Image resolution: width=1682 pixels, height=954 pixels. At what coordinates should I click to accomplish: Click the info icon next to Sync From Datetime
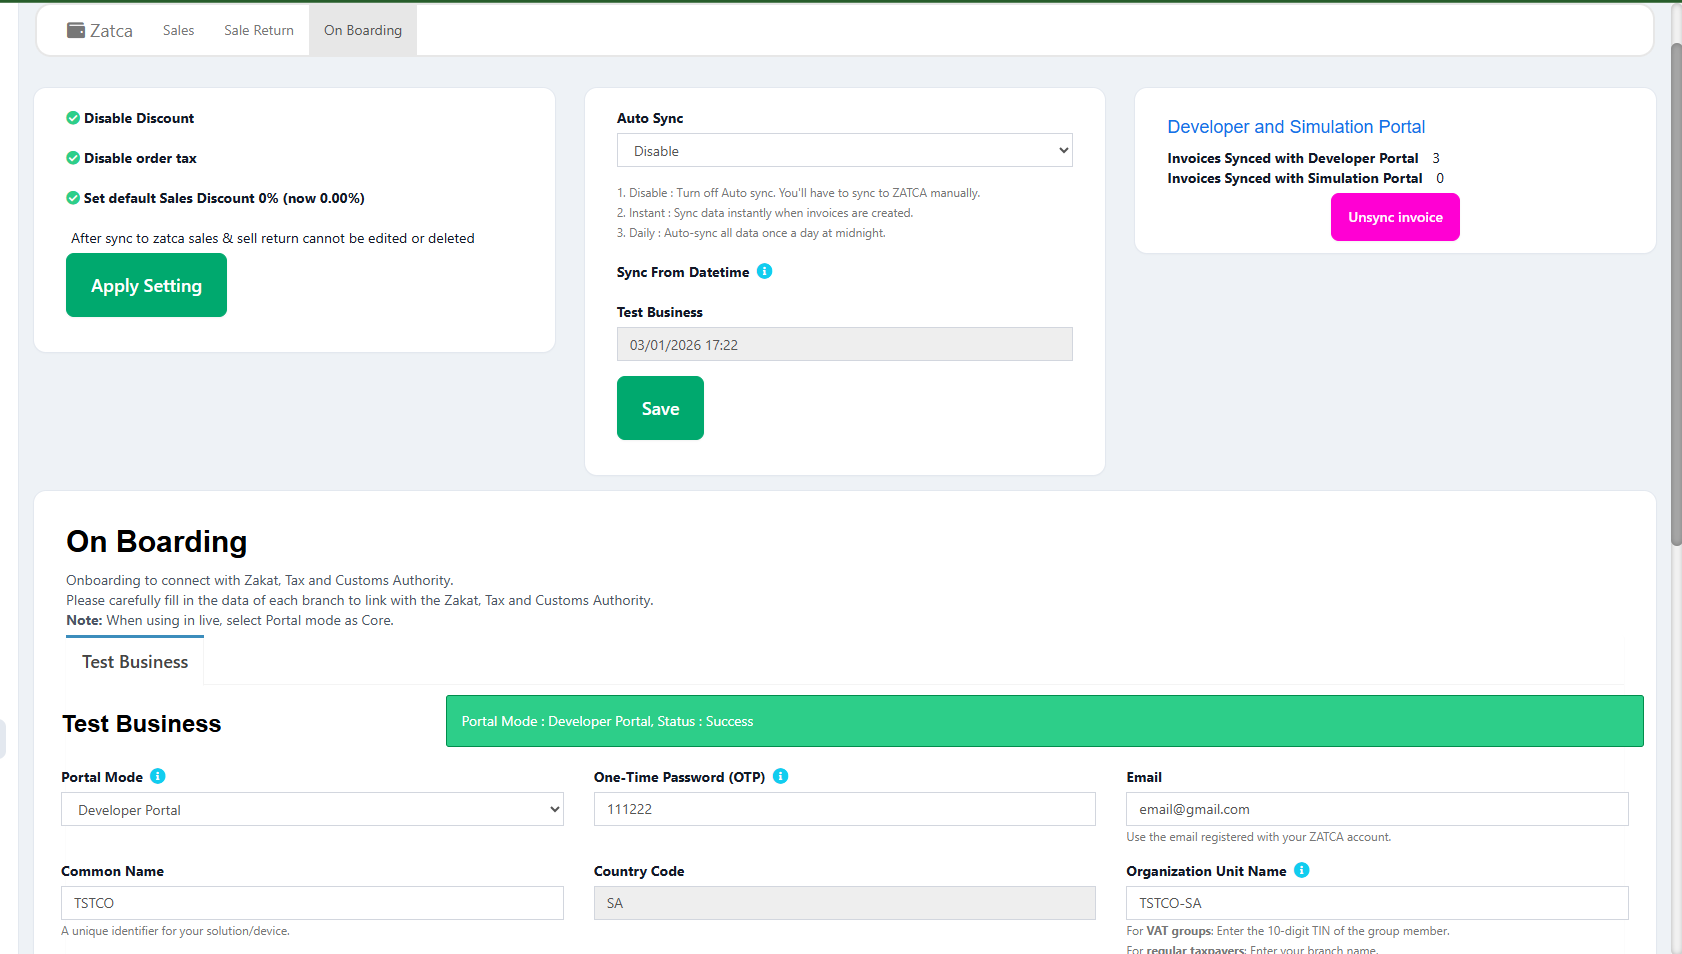coord(765,271)
